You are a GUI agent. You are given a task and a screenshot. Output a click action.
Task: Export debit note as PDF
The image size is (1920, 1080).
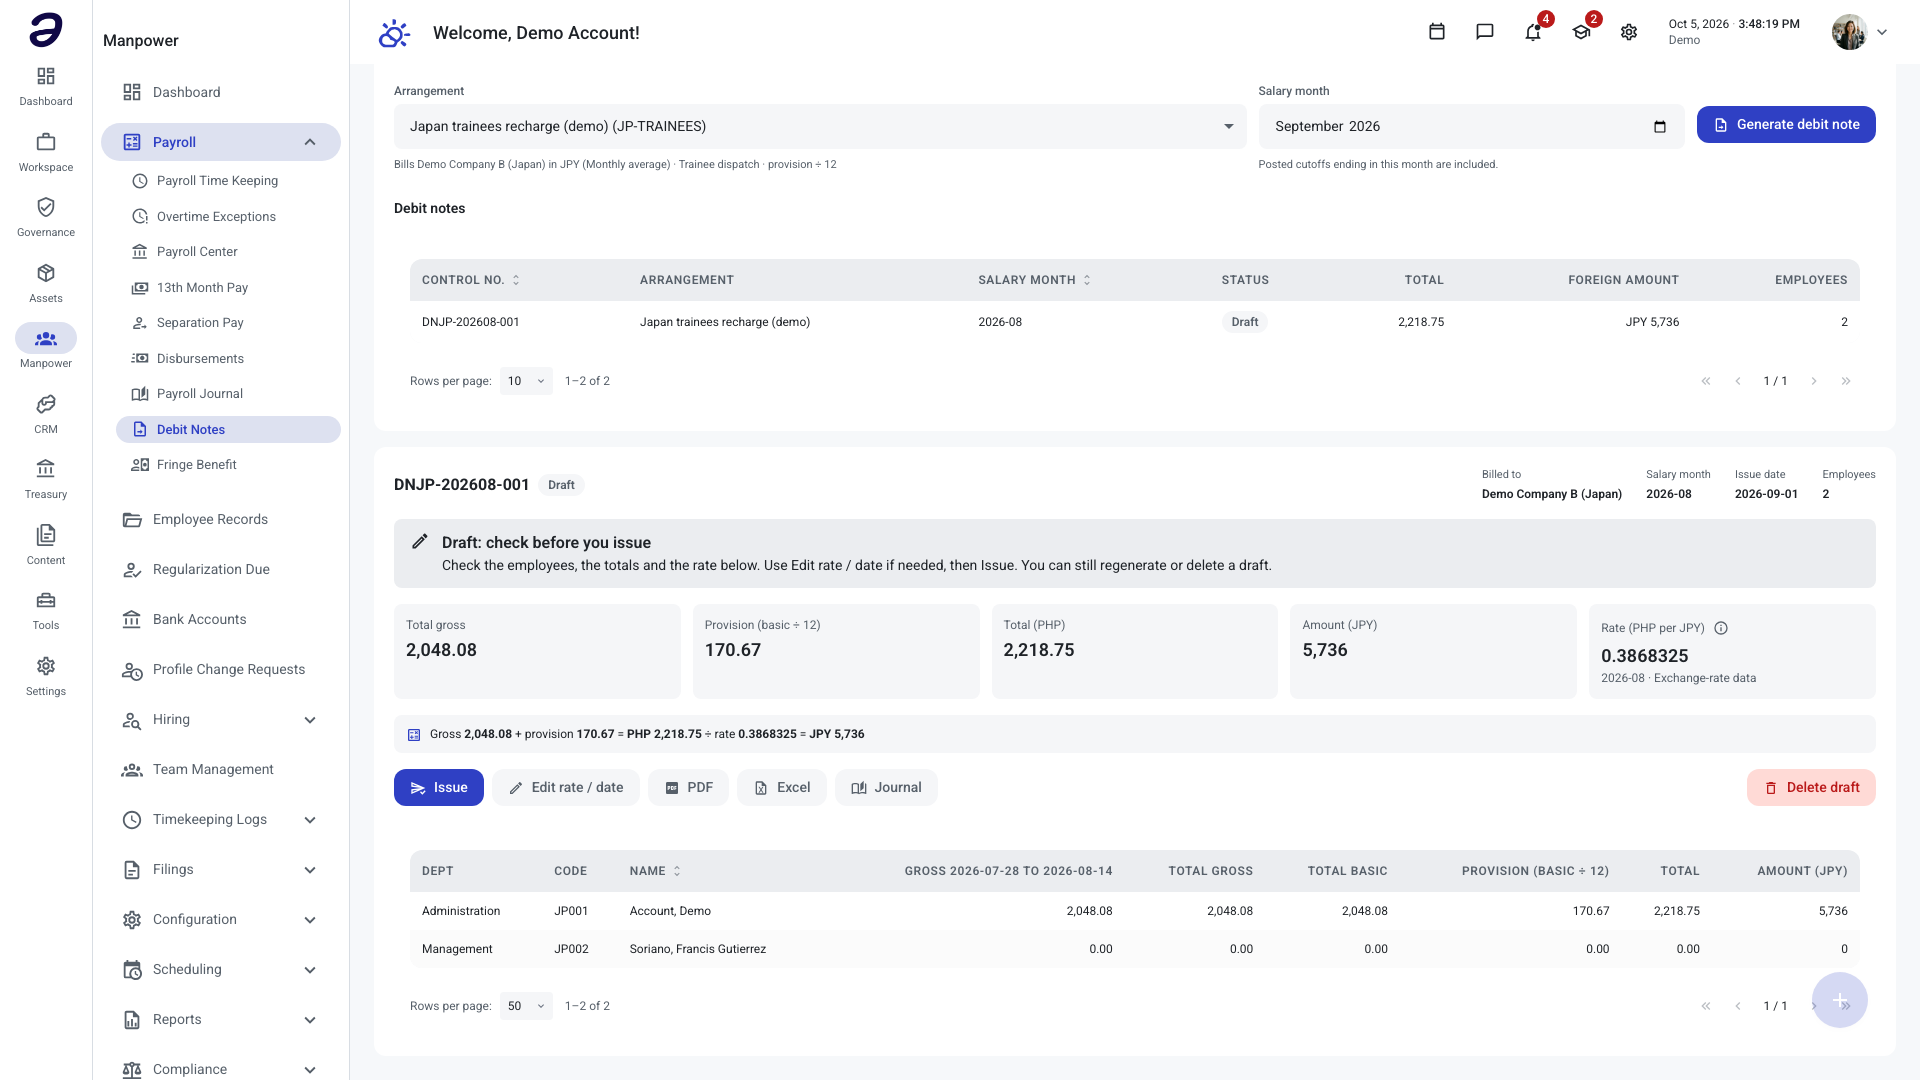689,788
